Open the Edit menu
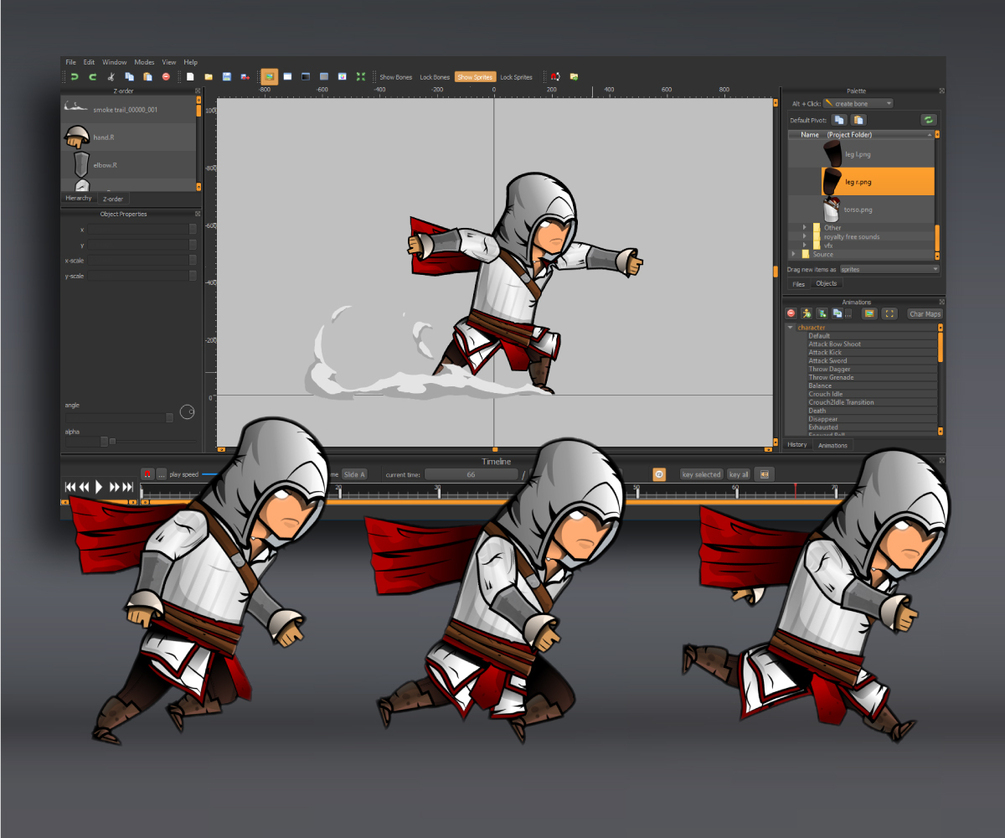The height and width of the screenshot is (838, 1005). click(89, 62)
